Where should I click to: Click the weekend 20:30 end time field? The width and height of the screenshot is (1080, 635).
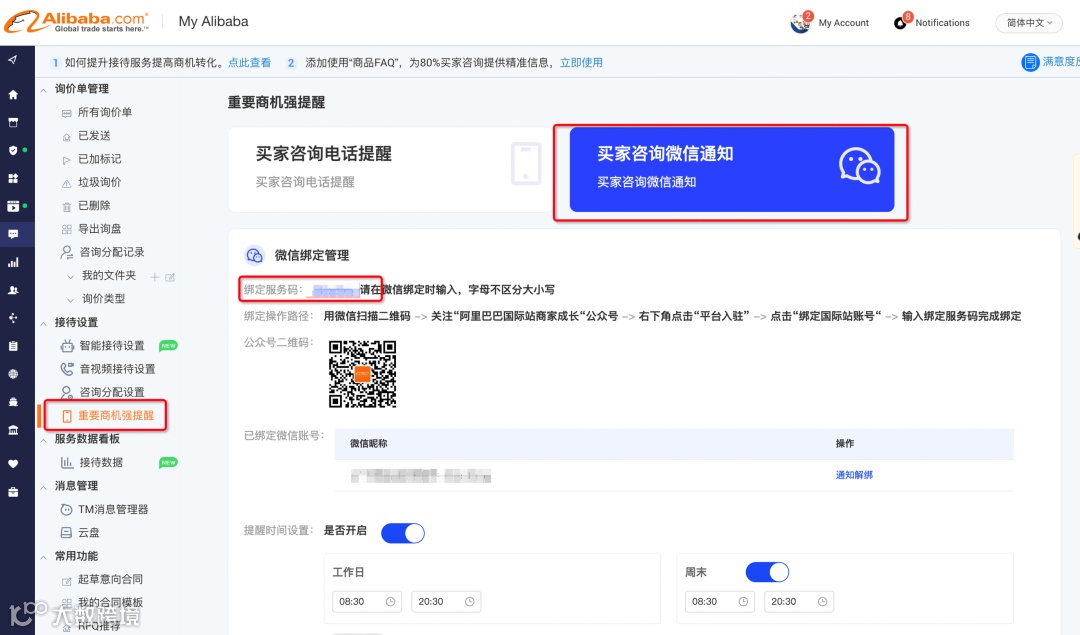coord(799,601)
